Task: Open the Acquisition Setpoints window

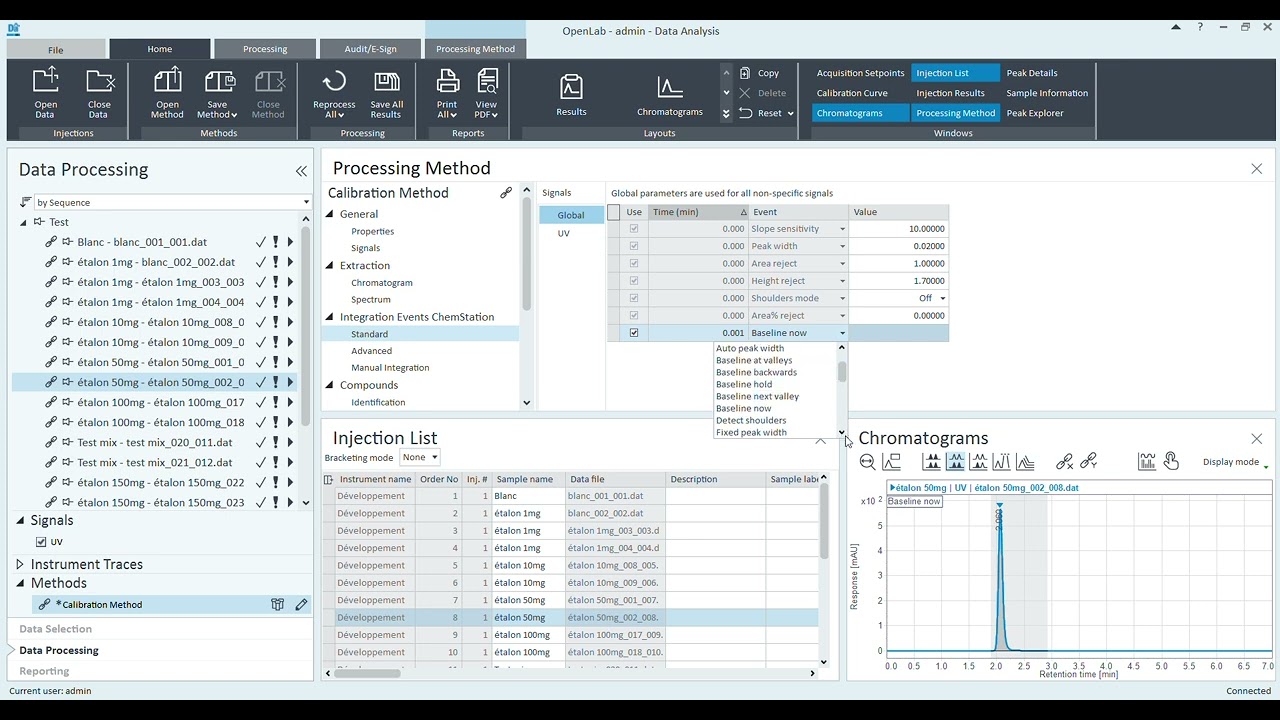Action: tap(860, 73)
